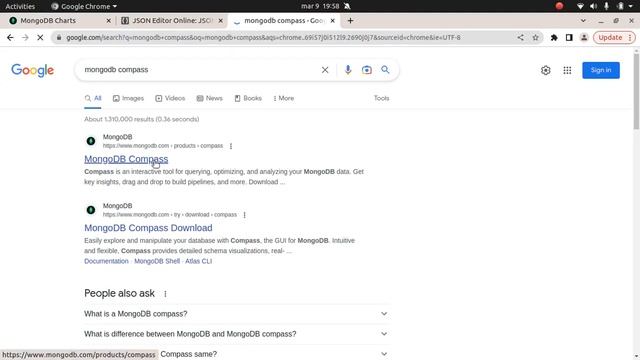Open the Google Chrome app menu in top bar

[84, 6]
